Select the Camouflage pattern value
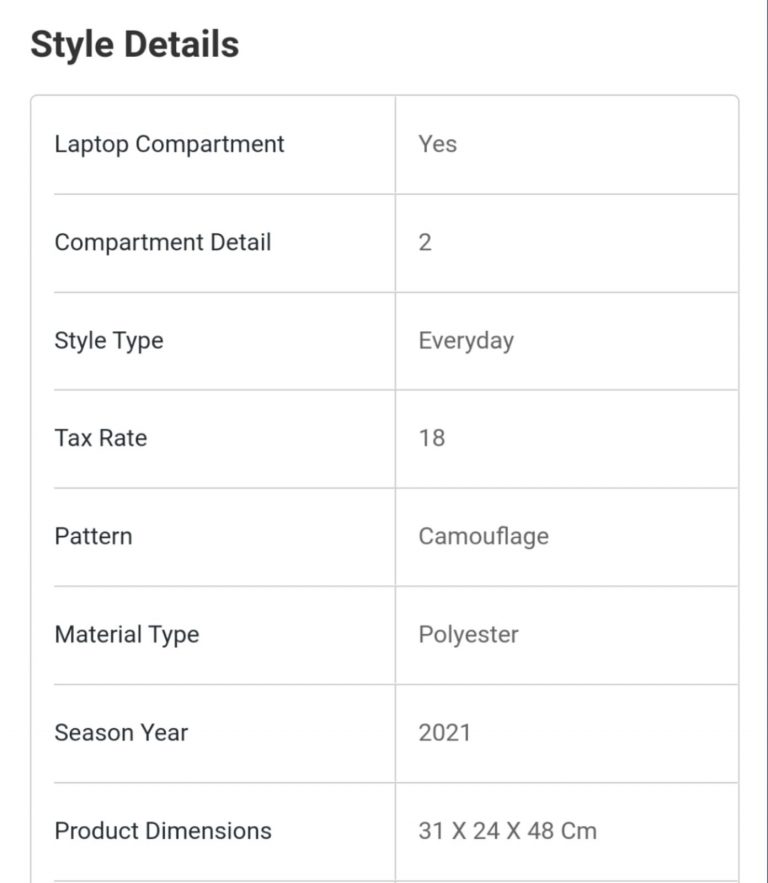Screen dimensions: 768x883 pyautogui.click(x=483, y=536)
